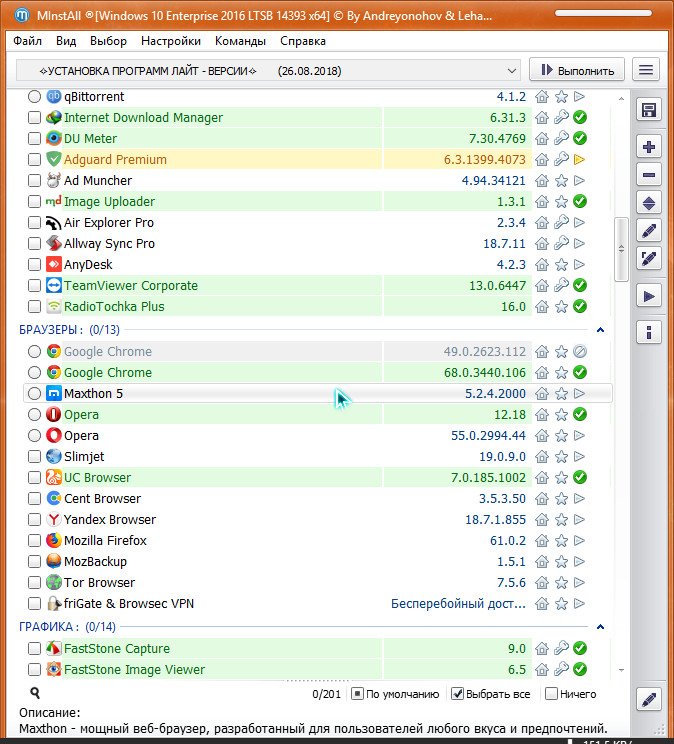This screenshot has height=744, width=674.
Task: Click play arrow in Maxthon 5 row
Action: (580, 393)
